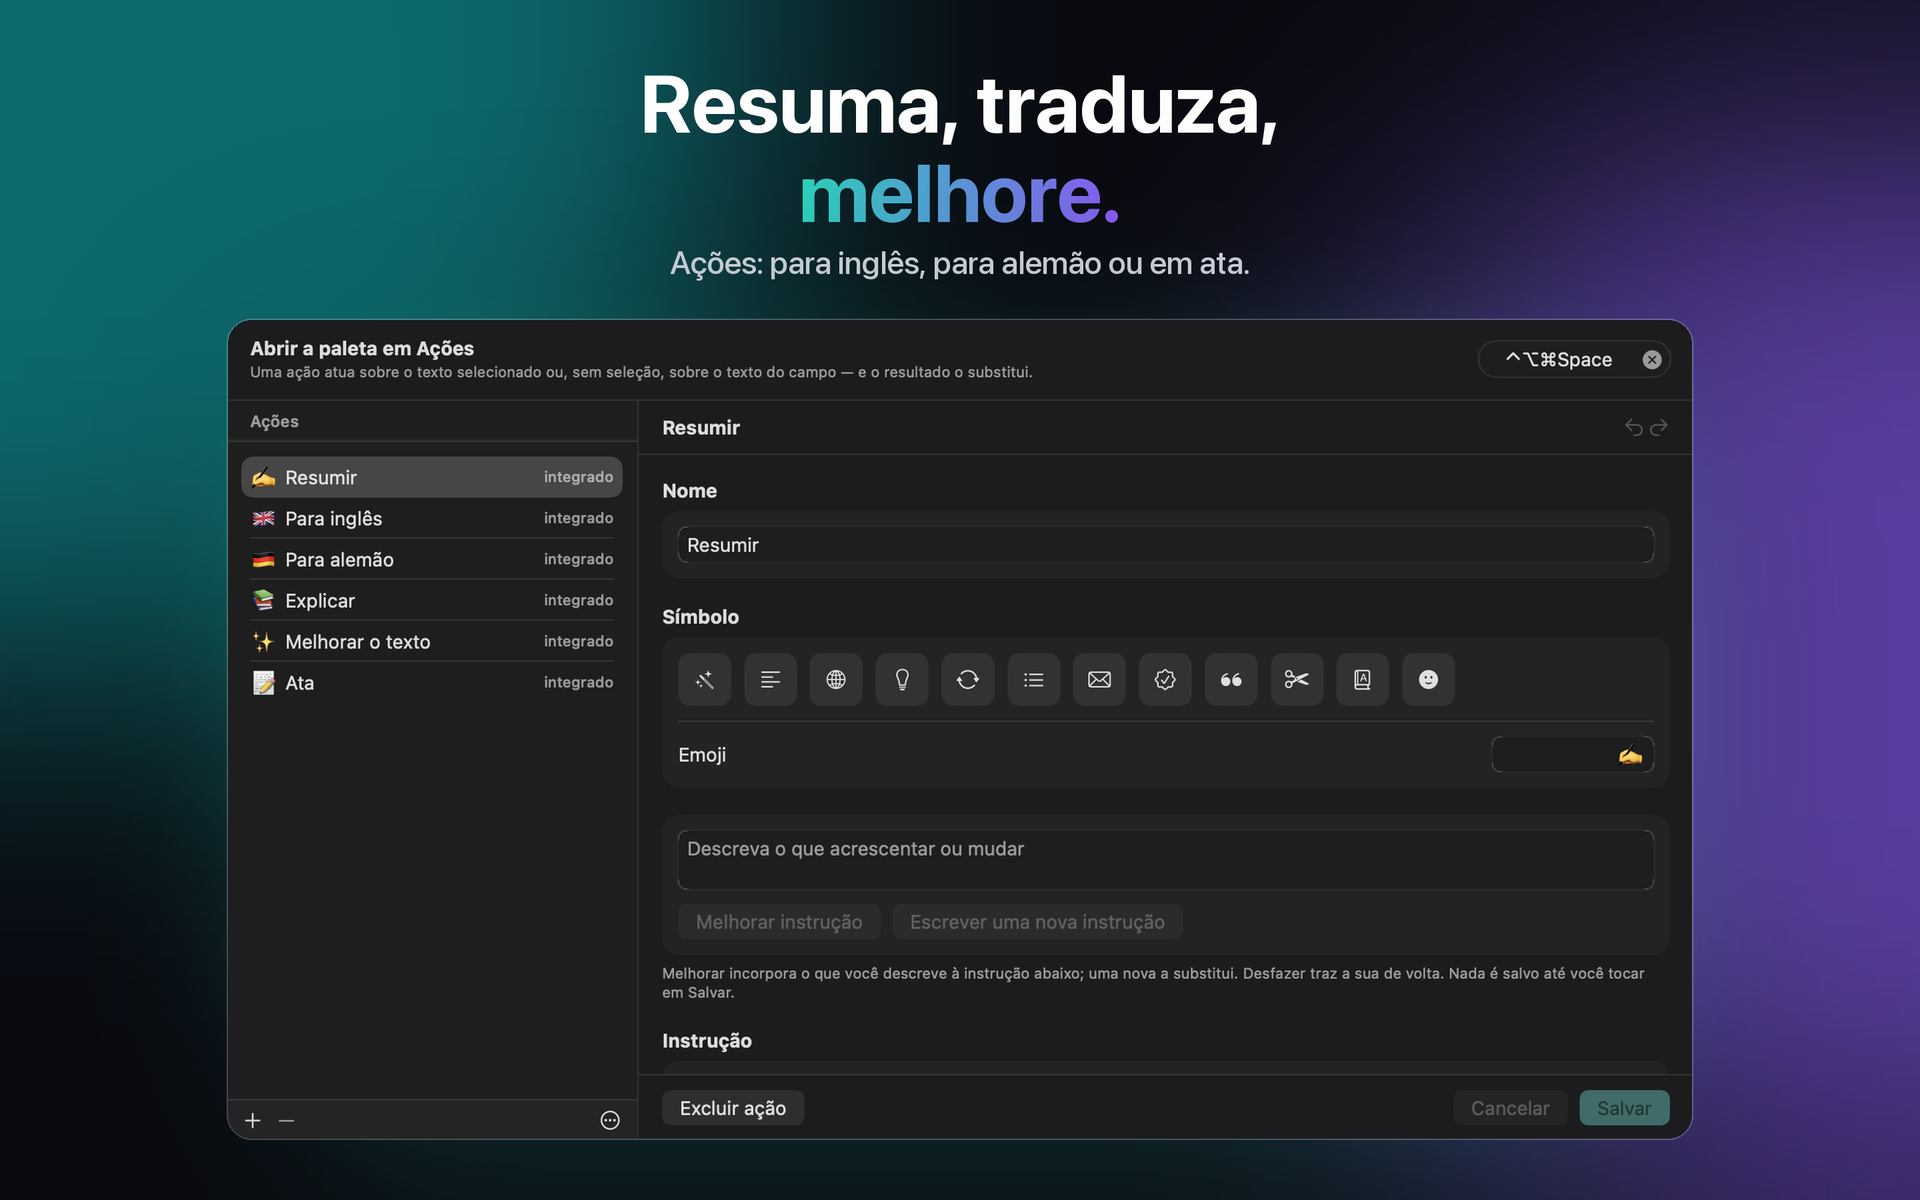1920x1200 pixels.
Task: Select the Para inglês action
Action: point(432,519)
